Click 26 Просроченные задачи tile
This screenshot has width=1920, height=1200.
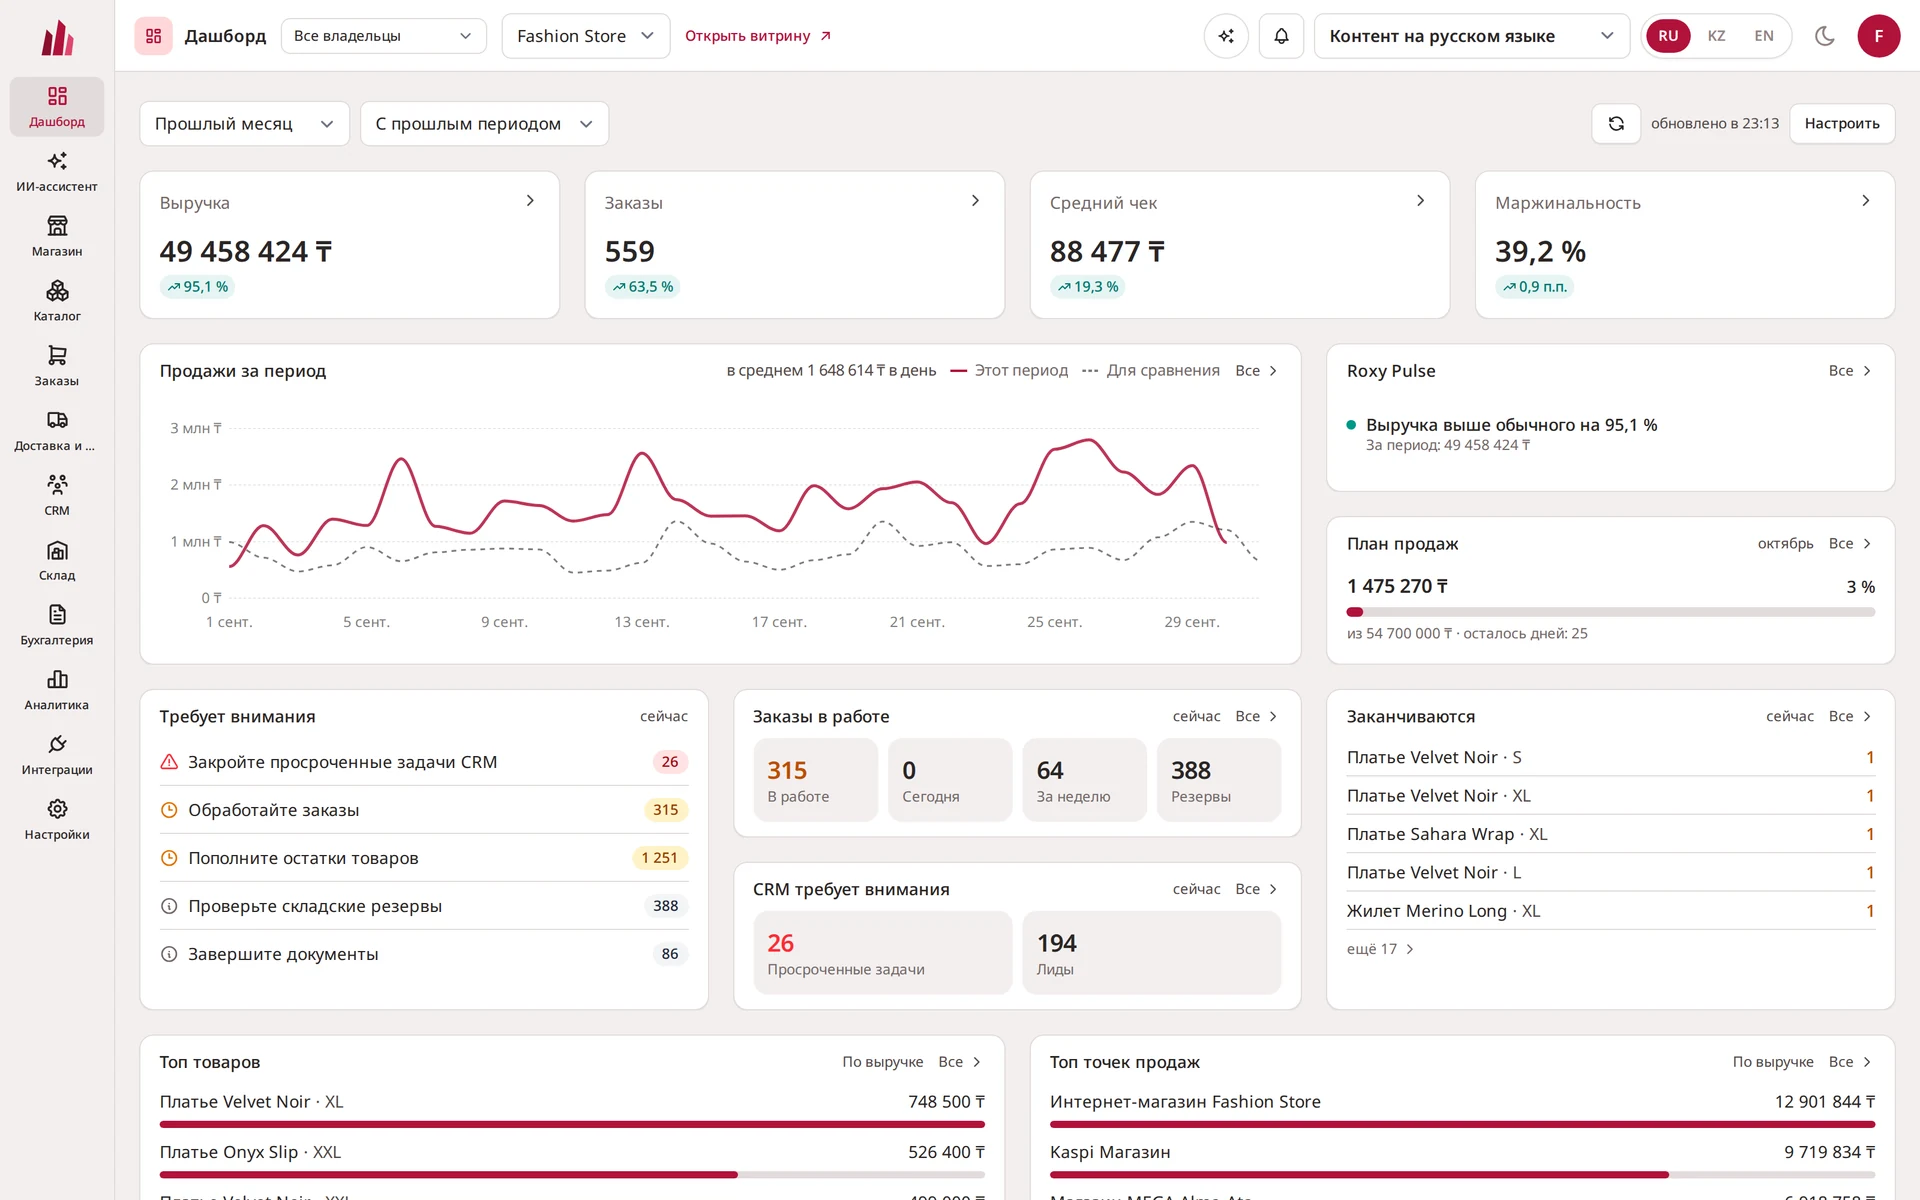[882, 953]
